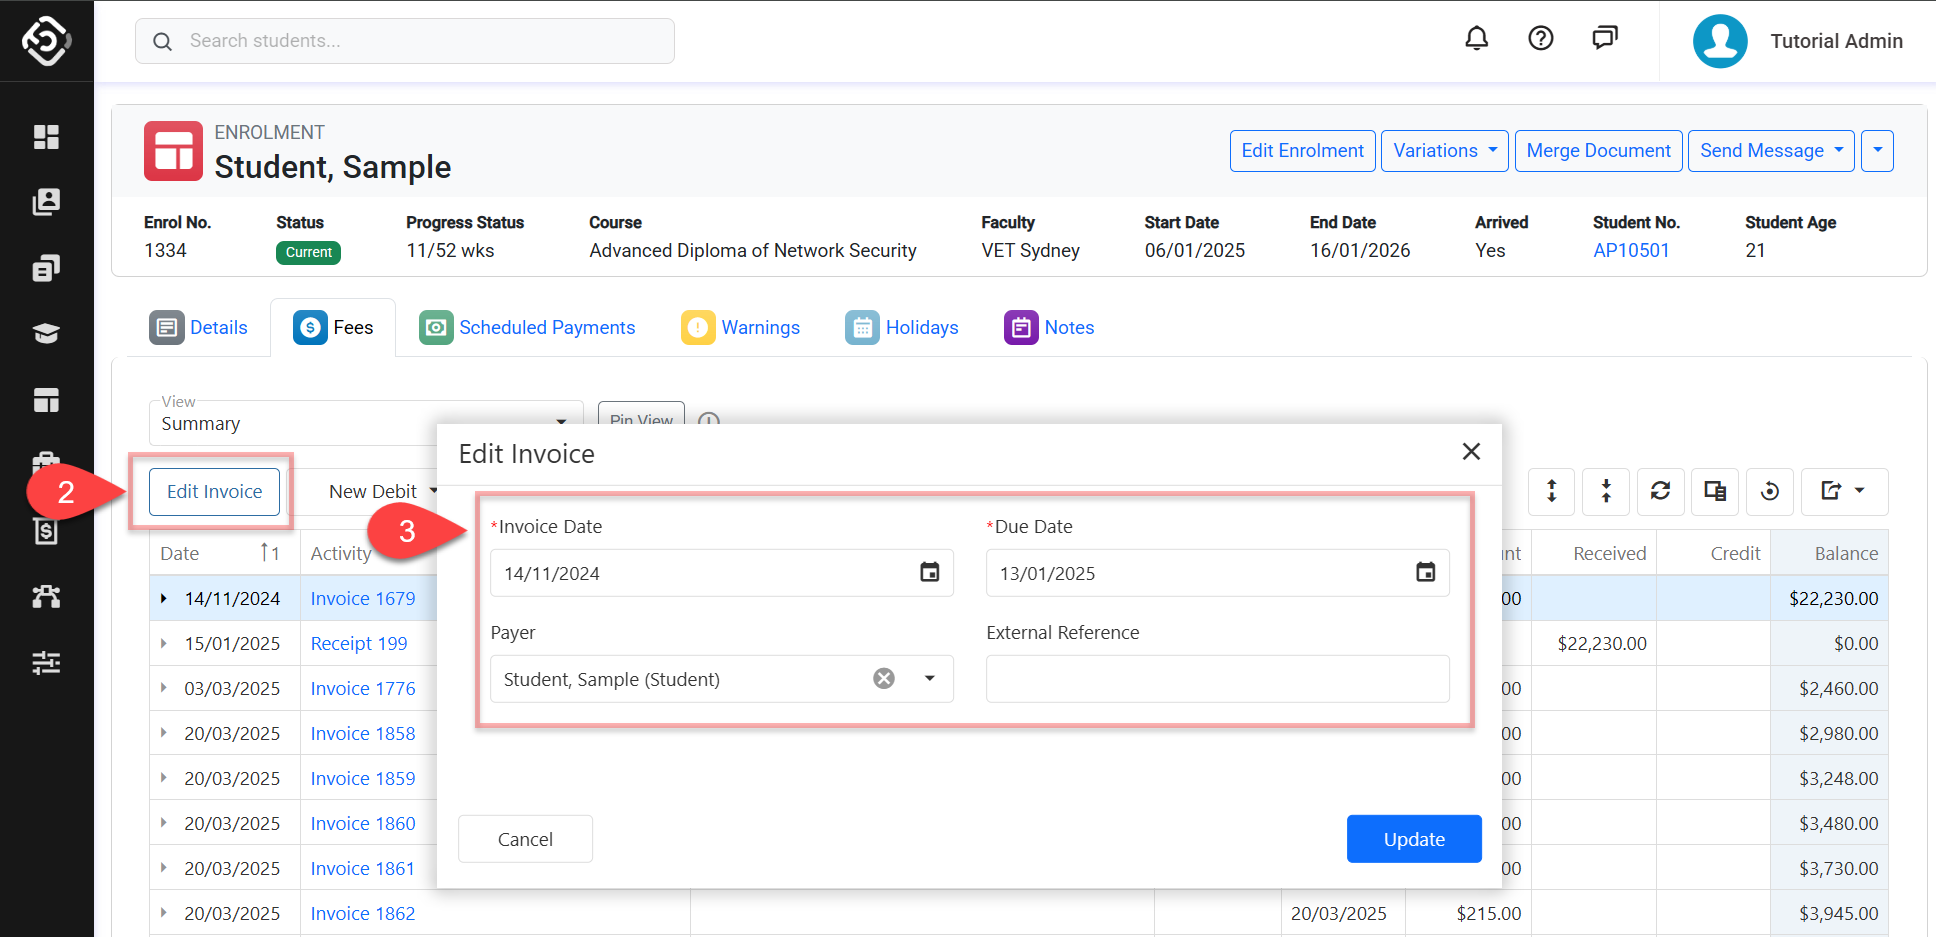Viewport: 1936px width, 937px height.
Task: Open the help question mark icon
Action: tap(1540, 39)
